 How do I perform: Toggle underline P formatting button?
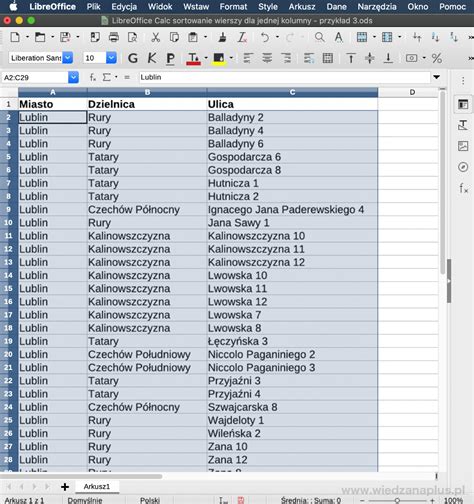(170, 58)
